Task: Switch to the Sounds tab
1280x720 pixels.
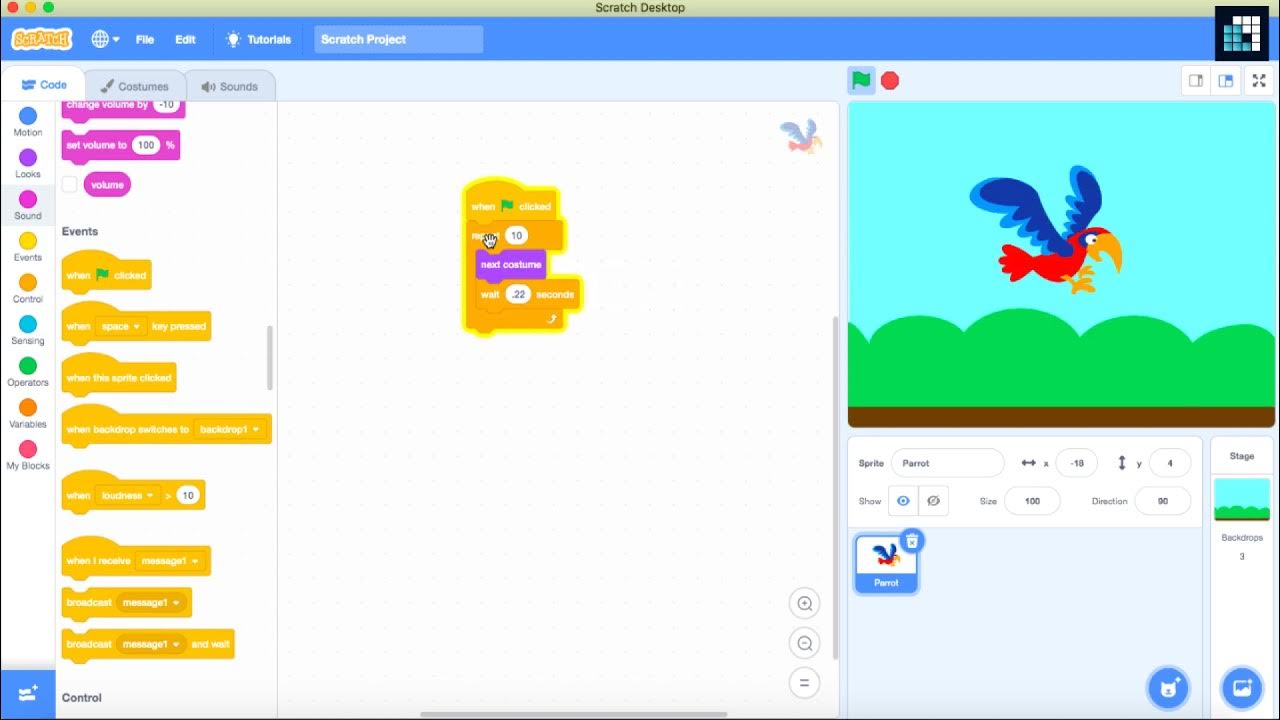Action: point(229,86)
